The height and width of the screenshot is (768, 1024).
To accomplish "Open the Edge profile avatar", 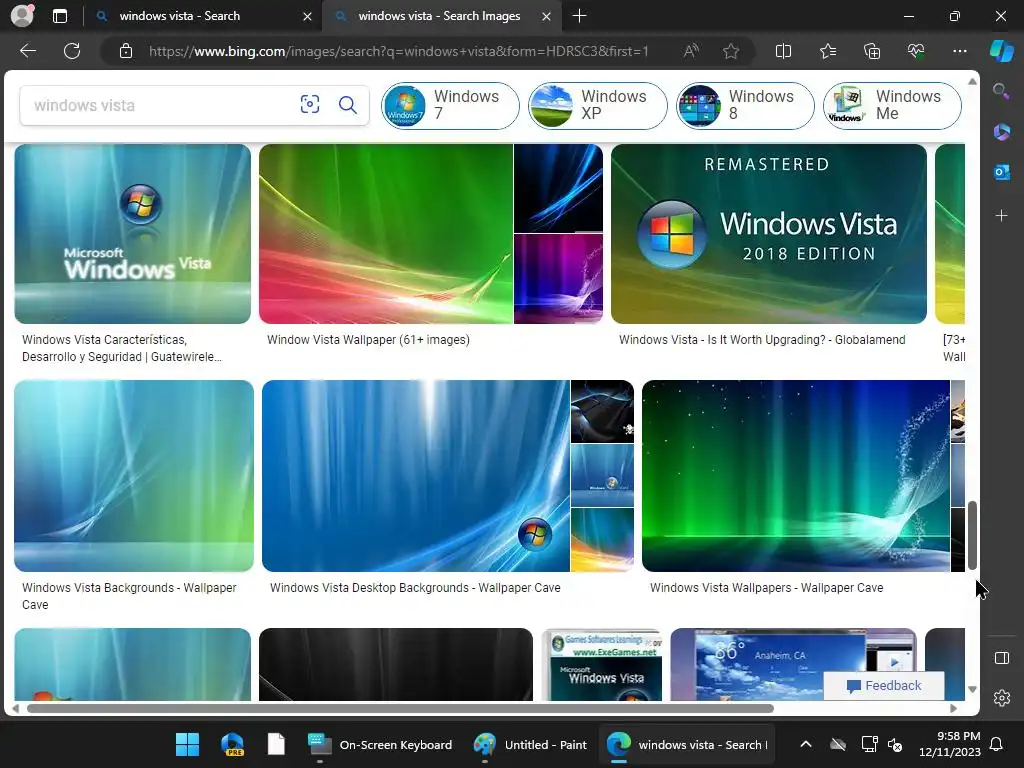I will point(22,15).
